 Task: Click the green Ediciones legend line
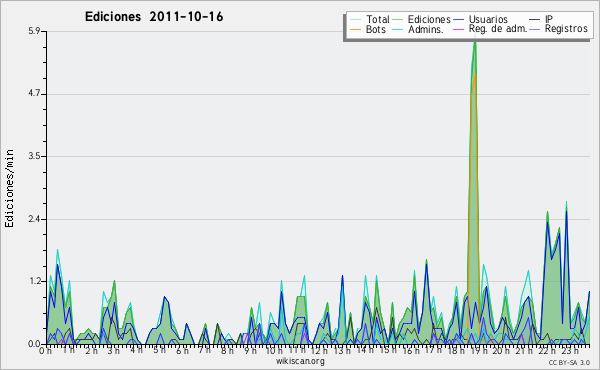(x=398, y=20)
